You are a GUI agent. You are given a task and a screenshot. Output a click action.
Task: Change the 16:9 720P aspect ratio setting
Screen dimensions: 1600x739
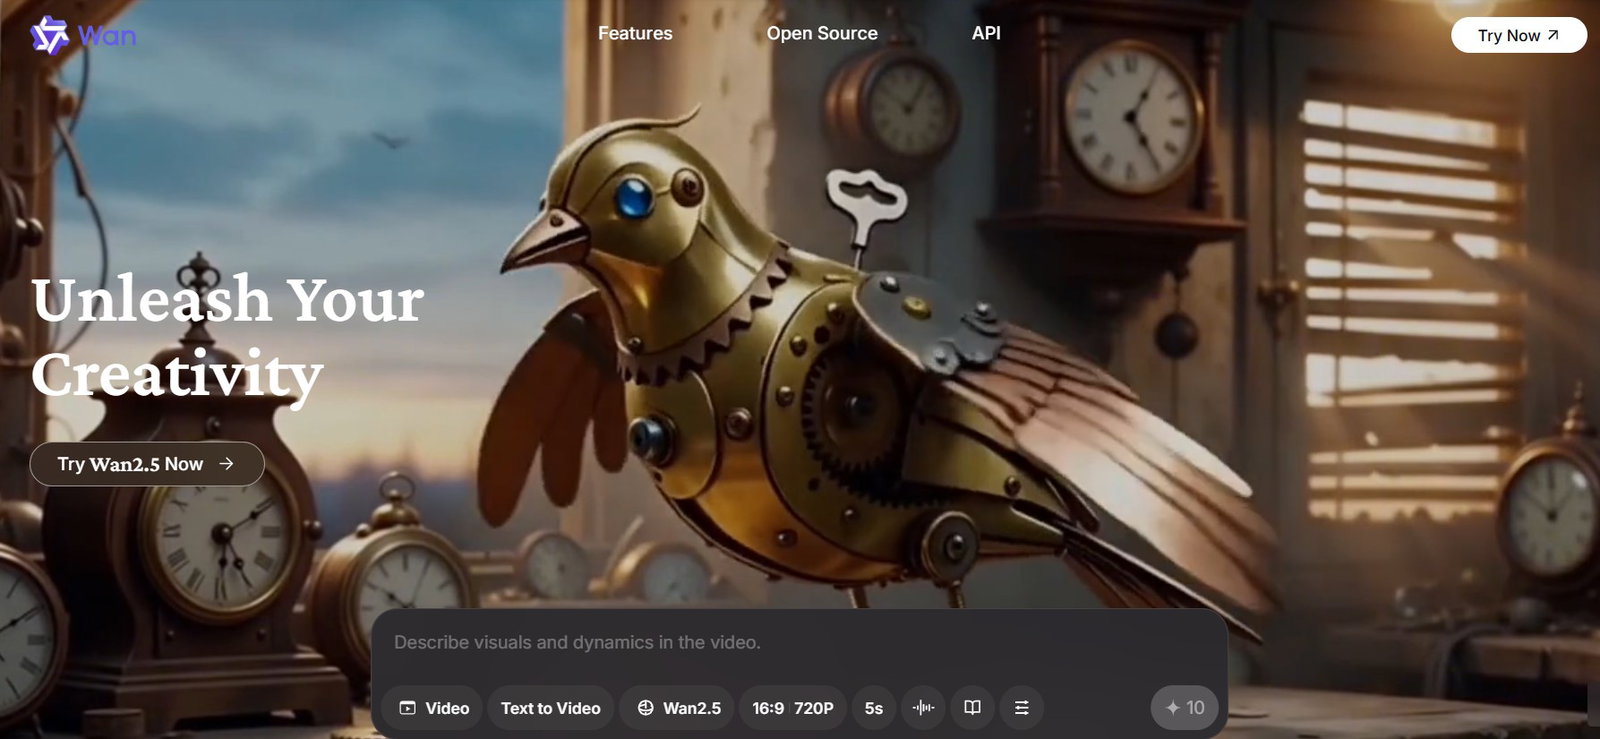pos(793,708)
